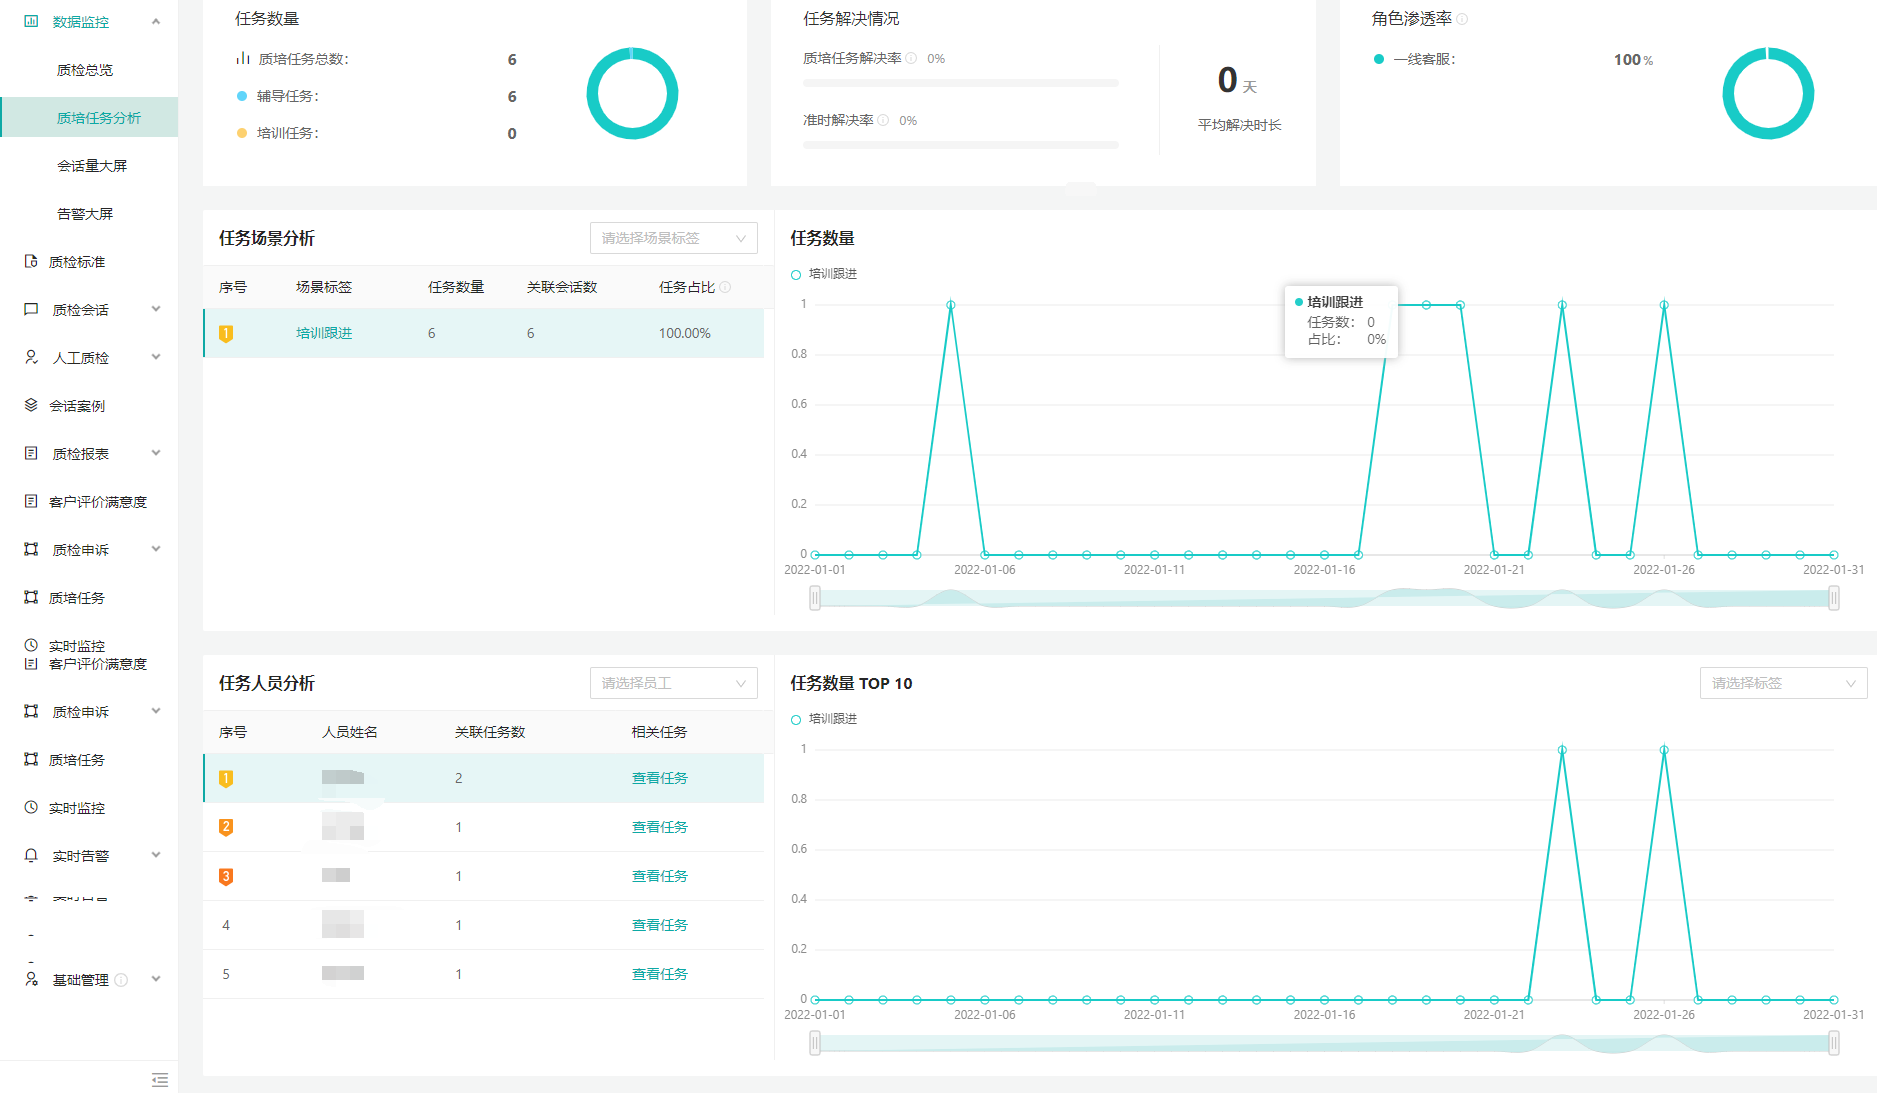This screenshot has width=1877, height=1093.
Task: Click the 人员姓名 column header
Action: pos(350,732)
